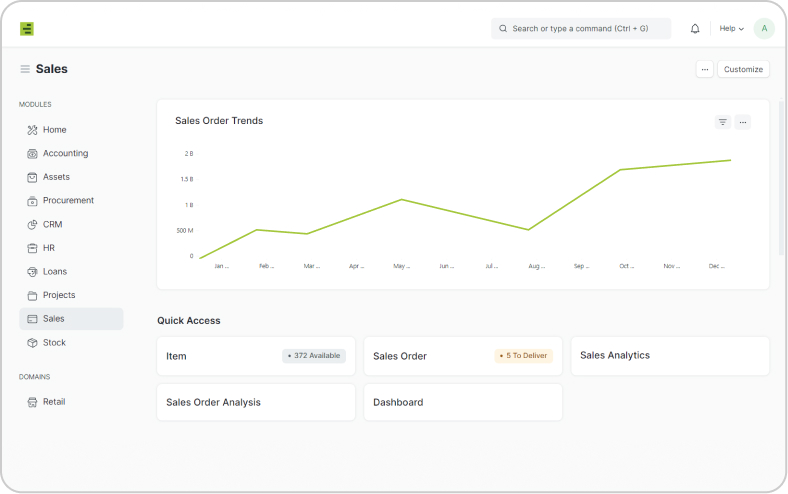
Task: Click the Assets module icon
Action: point(32,177)
